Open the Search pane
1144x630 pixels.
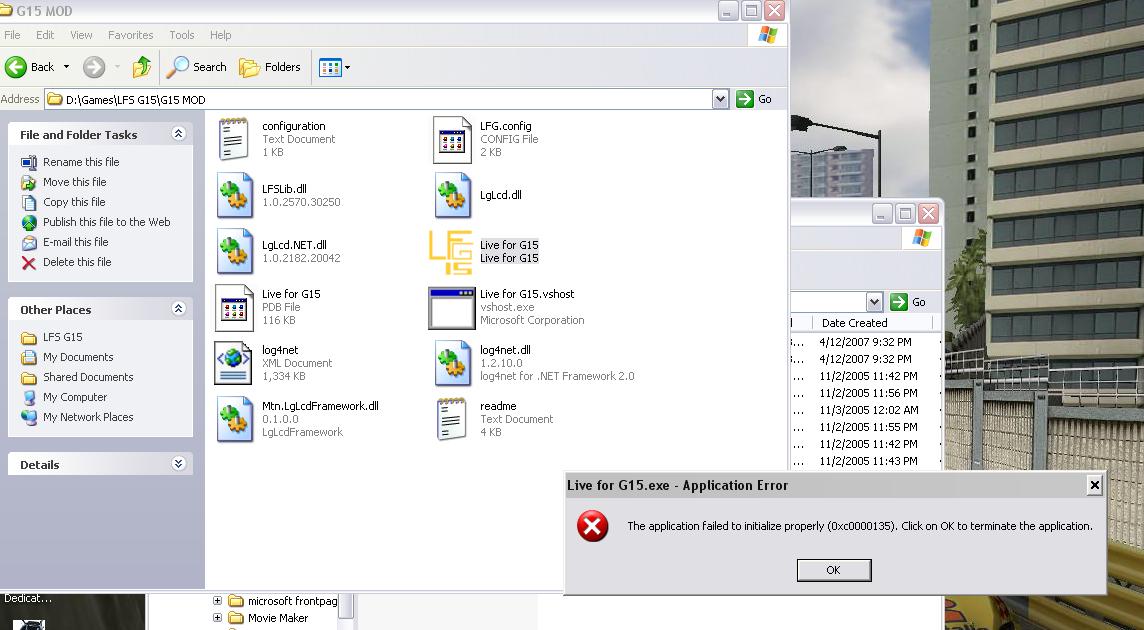[196, 67]
